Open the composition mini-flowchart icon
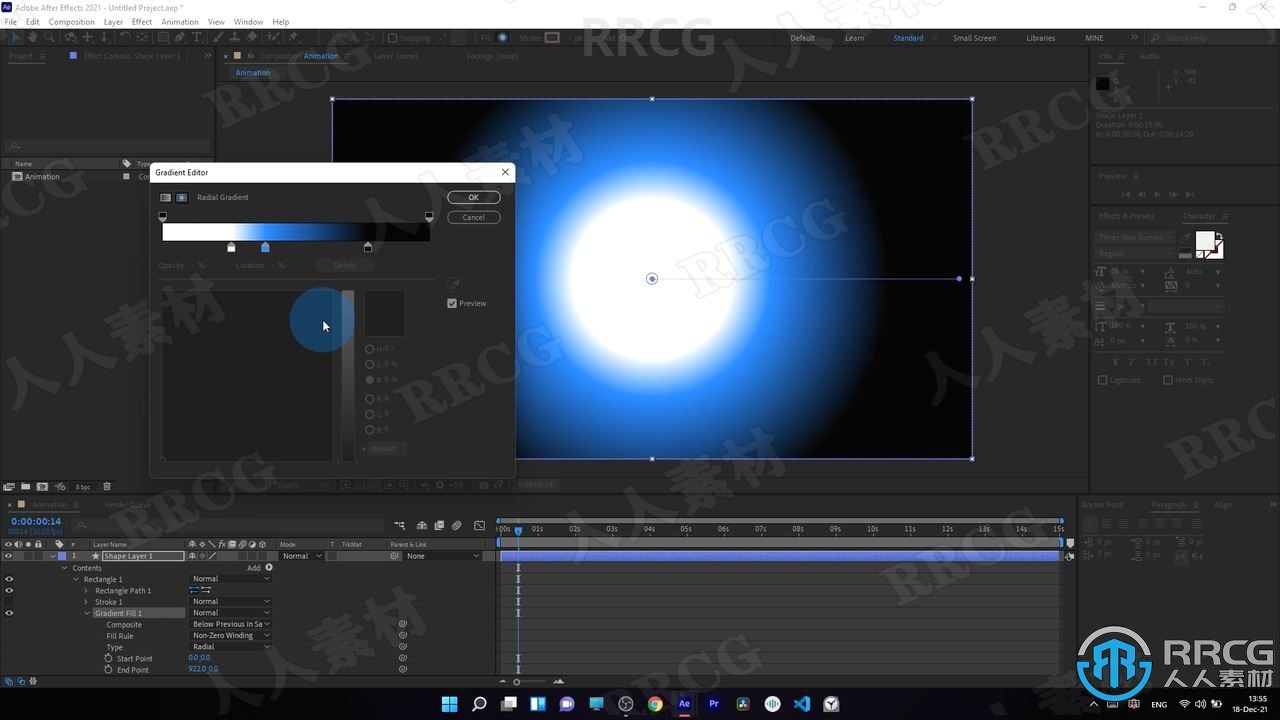The height and width of the screenshot is (720, 1280). (400, 525)
